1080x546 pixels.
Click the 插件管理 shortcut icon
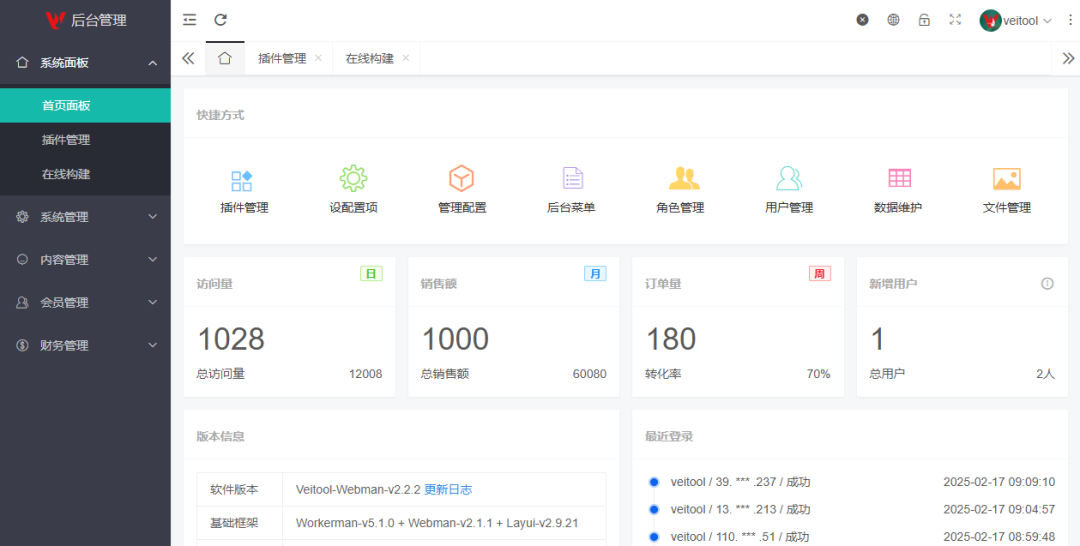tap(242, 180)
